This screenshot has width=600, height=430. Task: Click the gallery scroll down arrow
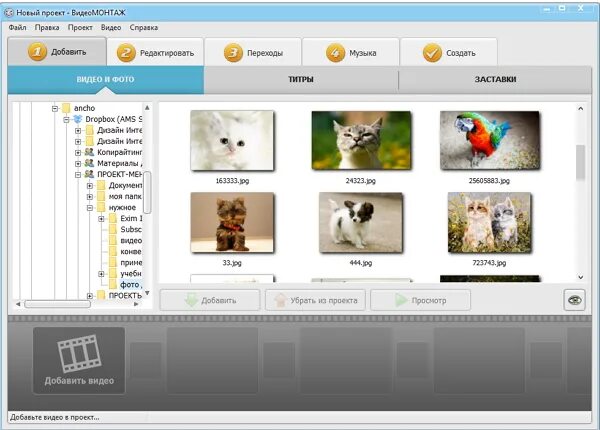(580, 277)
